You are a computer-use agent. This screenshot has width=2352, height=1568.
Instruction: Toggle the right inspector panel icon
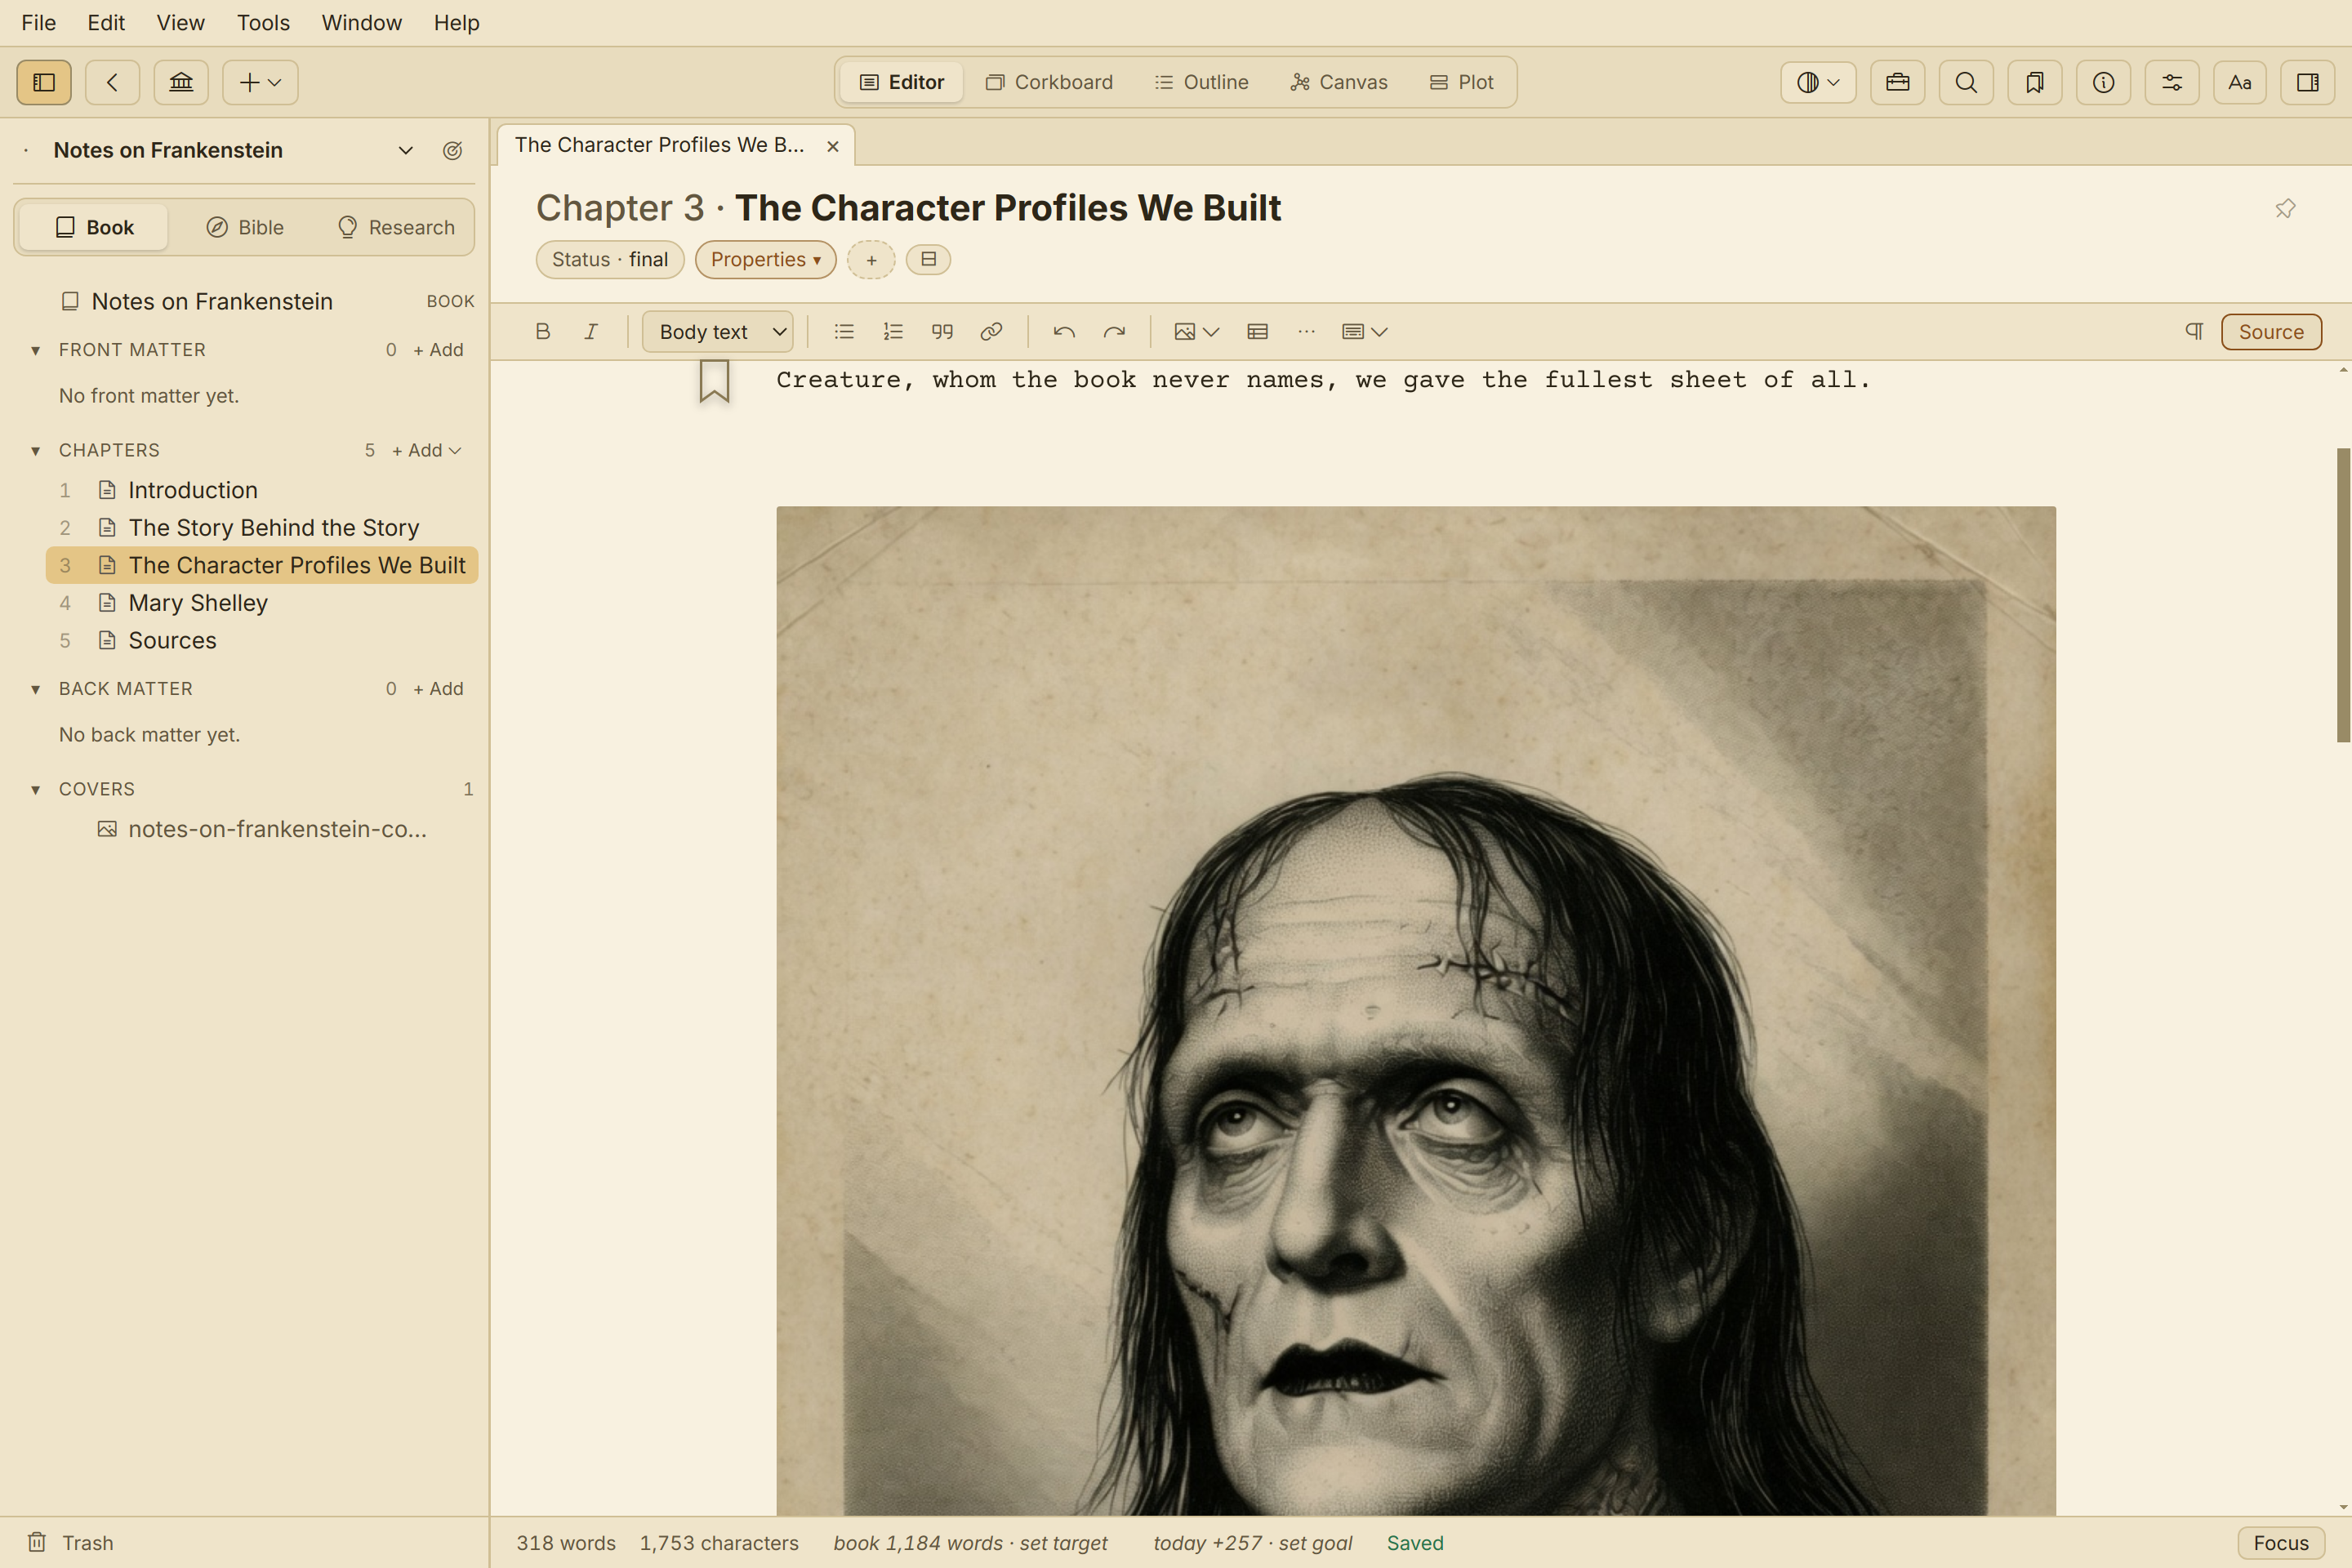point(2308,82)
